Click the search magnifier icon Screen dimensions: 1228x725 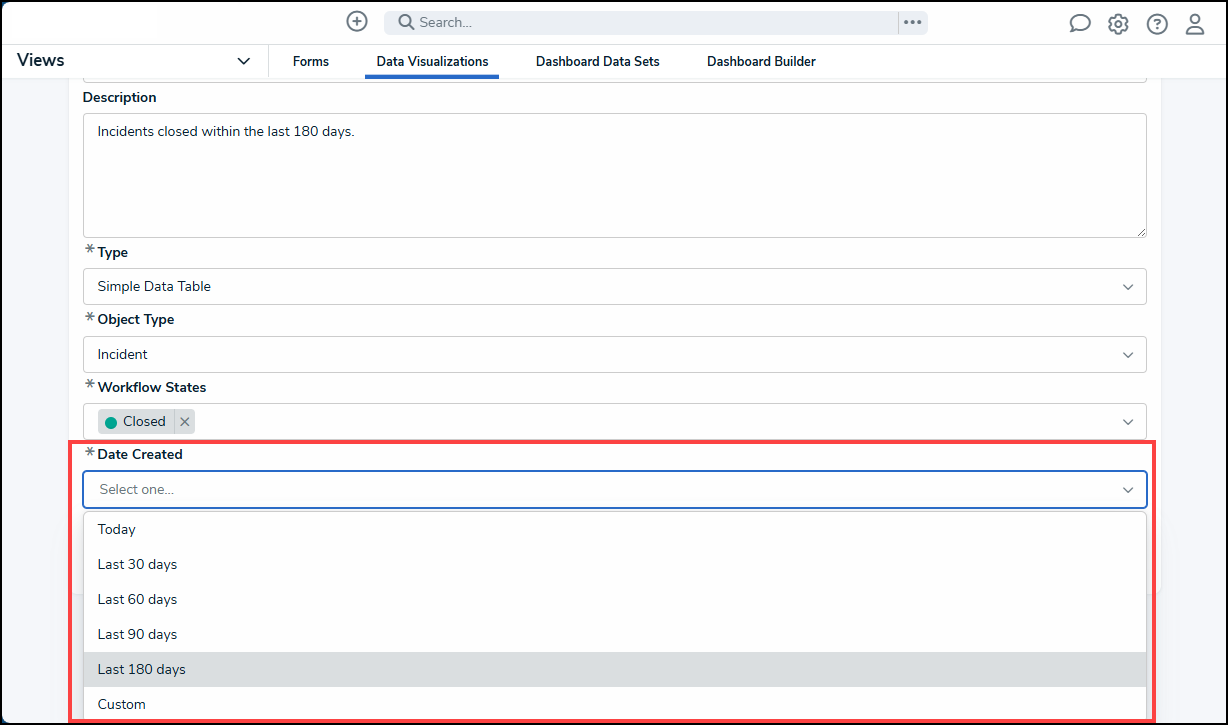(x=406, y=22)
